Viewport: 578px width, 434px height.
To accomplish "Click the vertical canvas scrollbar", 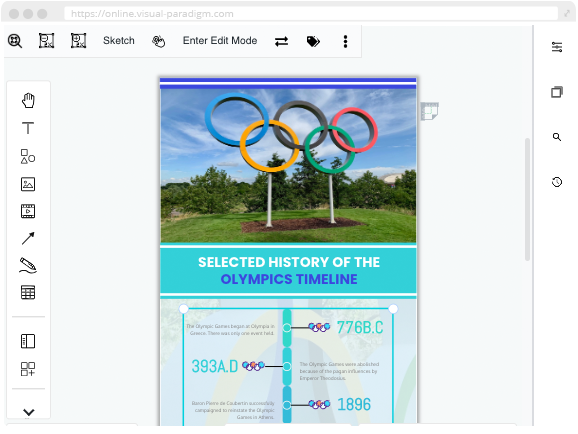I will click(x=527, y=199).
